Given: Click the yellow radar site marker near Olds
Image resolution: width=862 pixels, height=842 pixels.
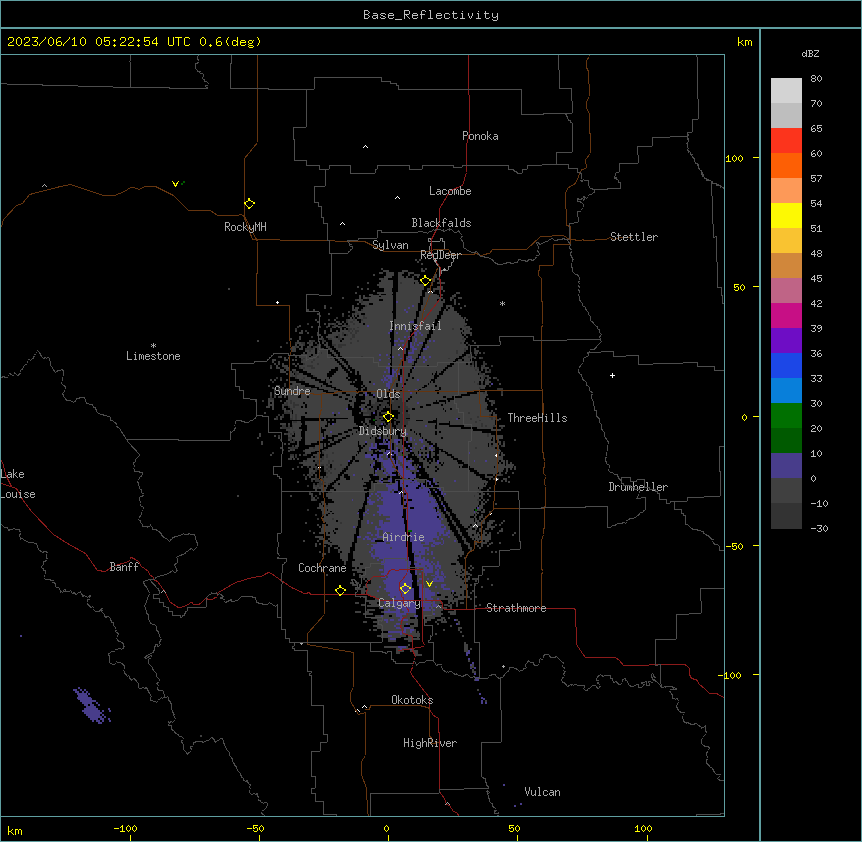Looking at the screenshot, I should click(x=388, y=416).
